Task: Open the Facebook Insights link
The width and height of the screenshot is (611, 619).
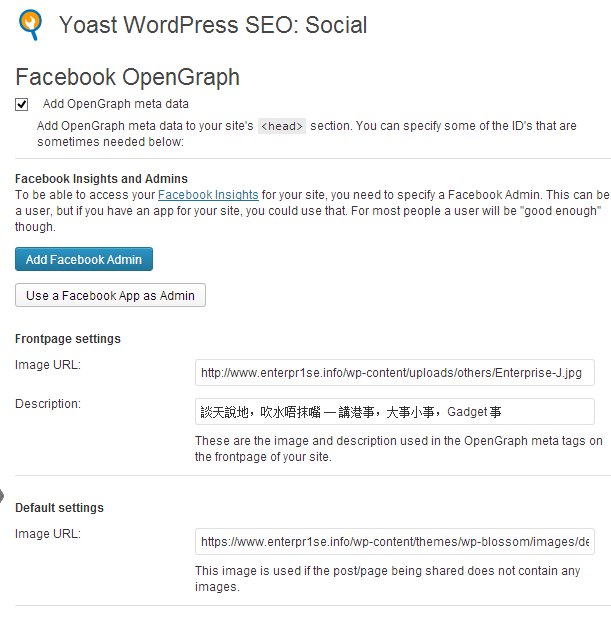Action: pos(208,195)
